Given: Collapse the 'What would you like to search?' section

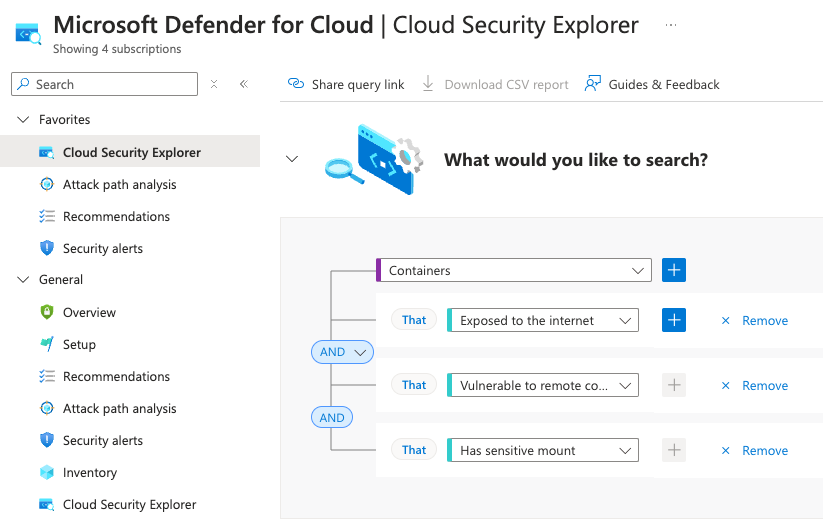Looking at the screenshot, I should 292,159.
